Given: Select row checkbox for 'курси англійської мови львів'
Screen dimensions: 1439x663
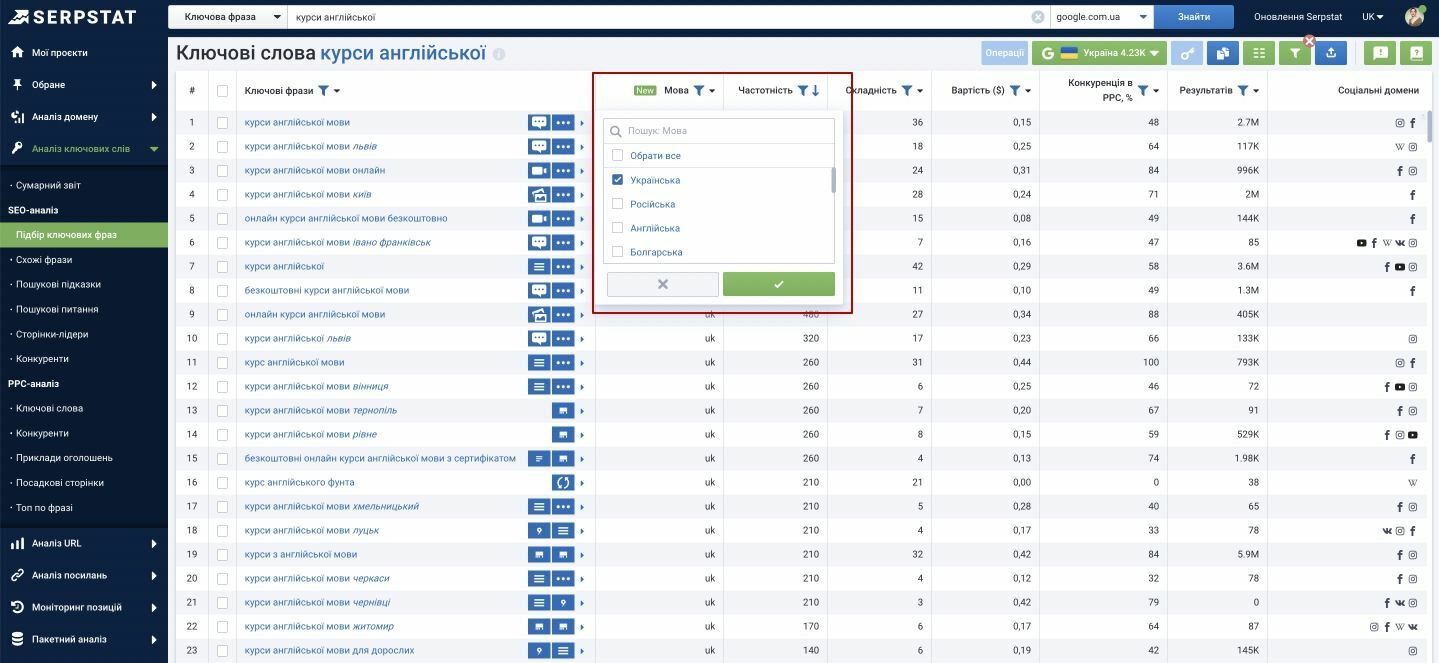Looking at the screenshot, I should pyautogui.click(x=222, y=147).
